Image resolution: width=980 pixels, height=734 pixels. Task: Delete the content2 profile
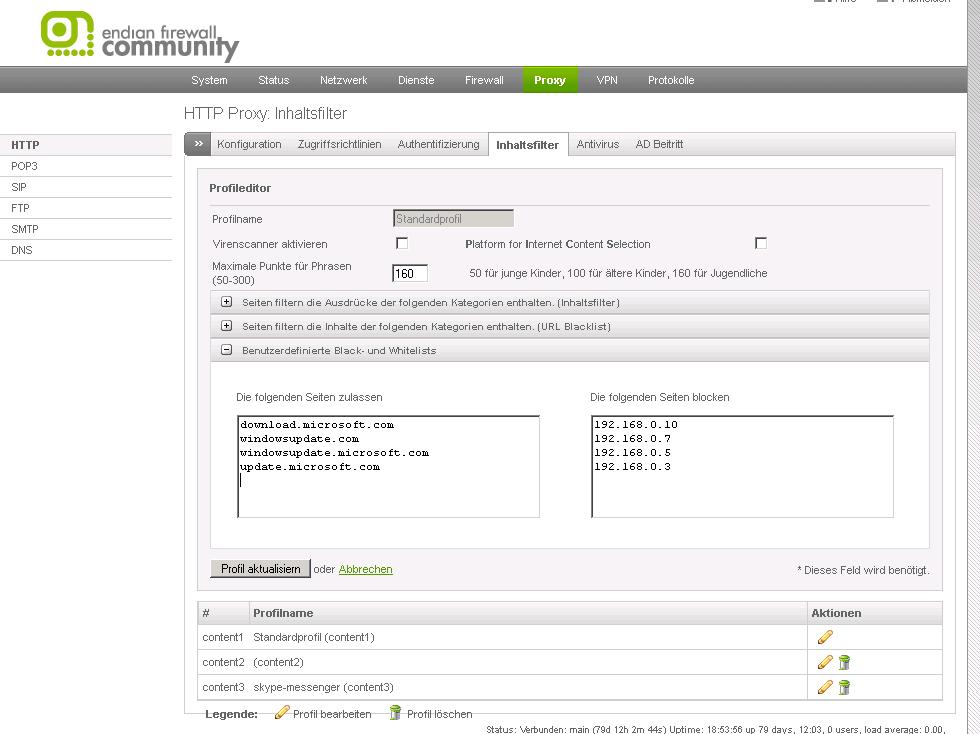844,662
